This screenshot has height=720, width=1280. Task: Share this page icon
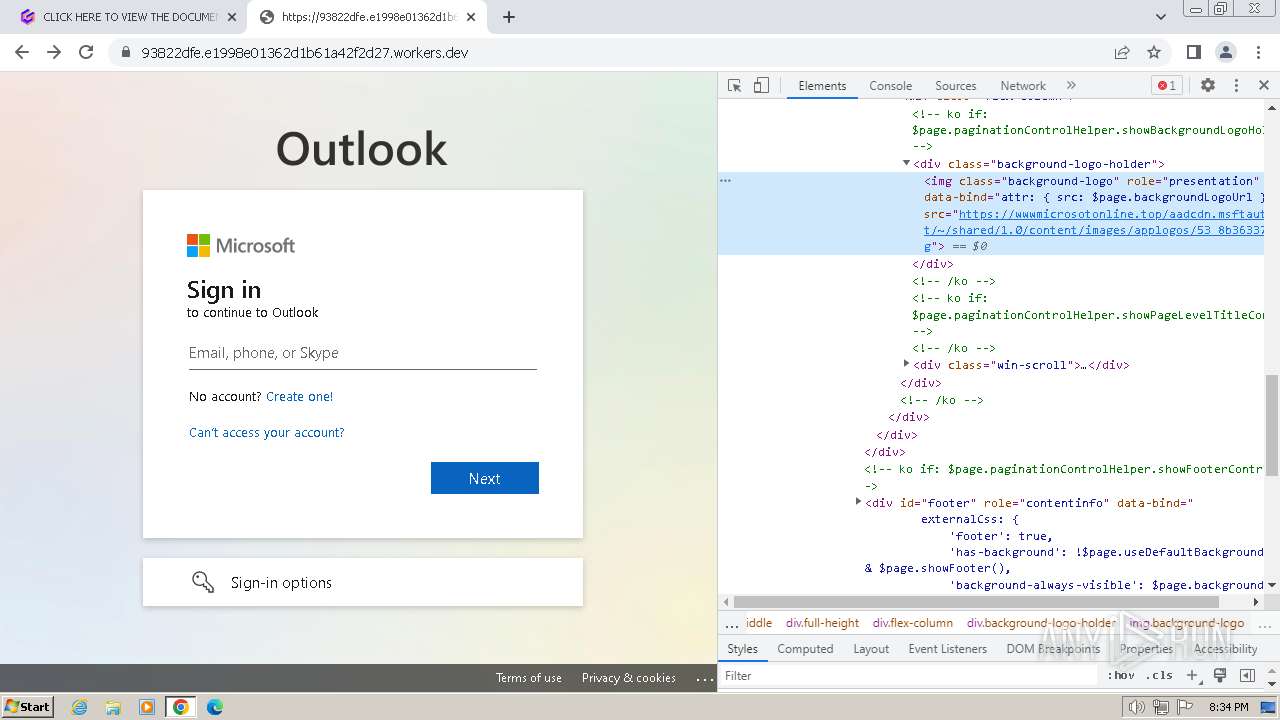point(1122,52)
